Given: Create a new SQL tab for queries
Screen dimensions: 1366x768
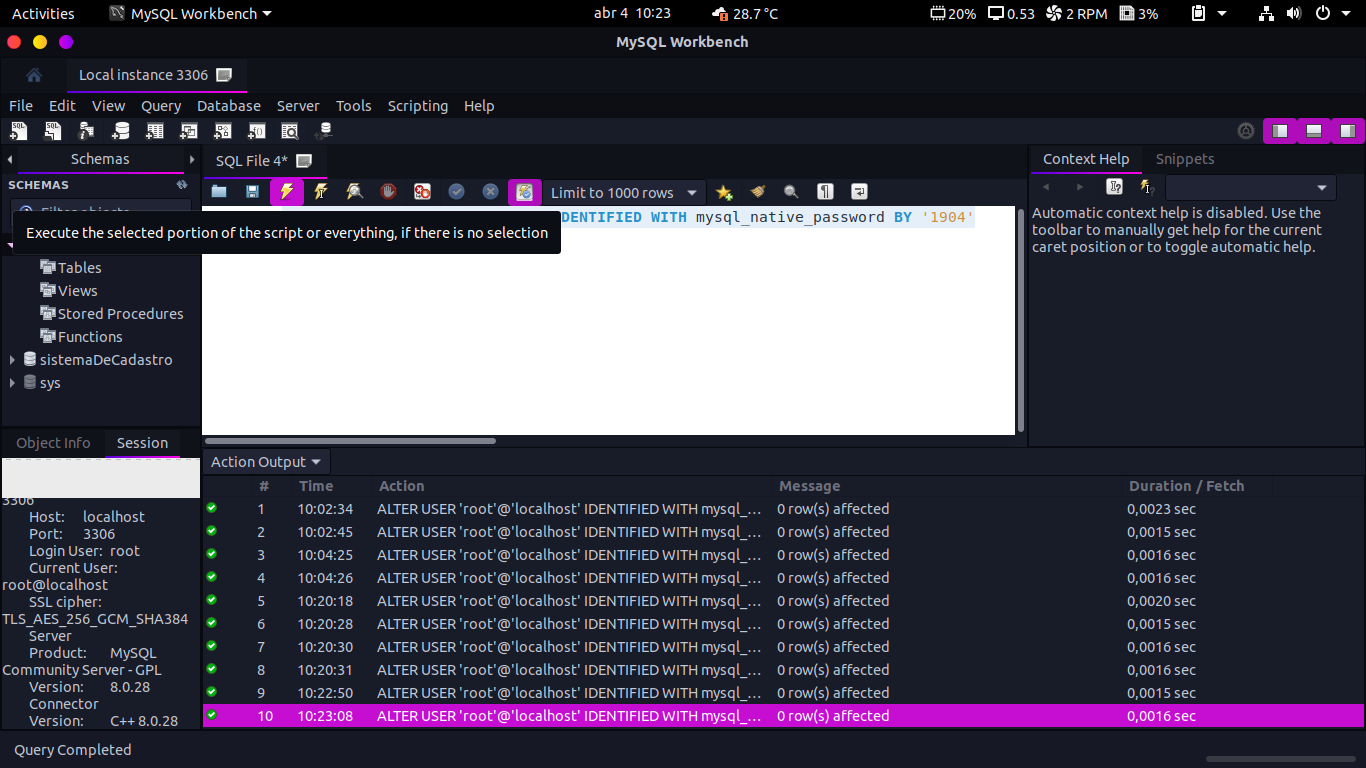Looking at the screenshot, I should point(19,131).
